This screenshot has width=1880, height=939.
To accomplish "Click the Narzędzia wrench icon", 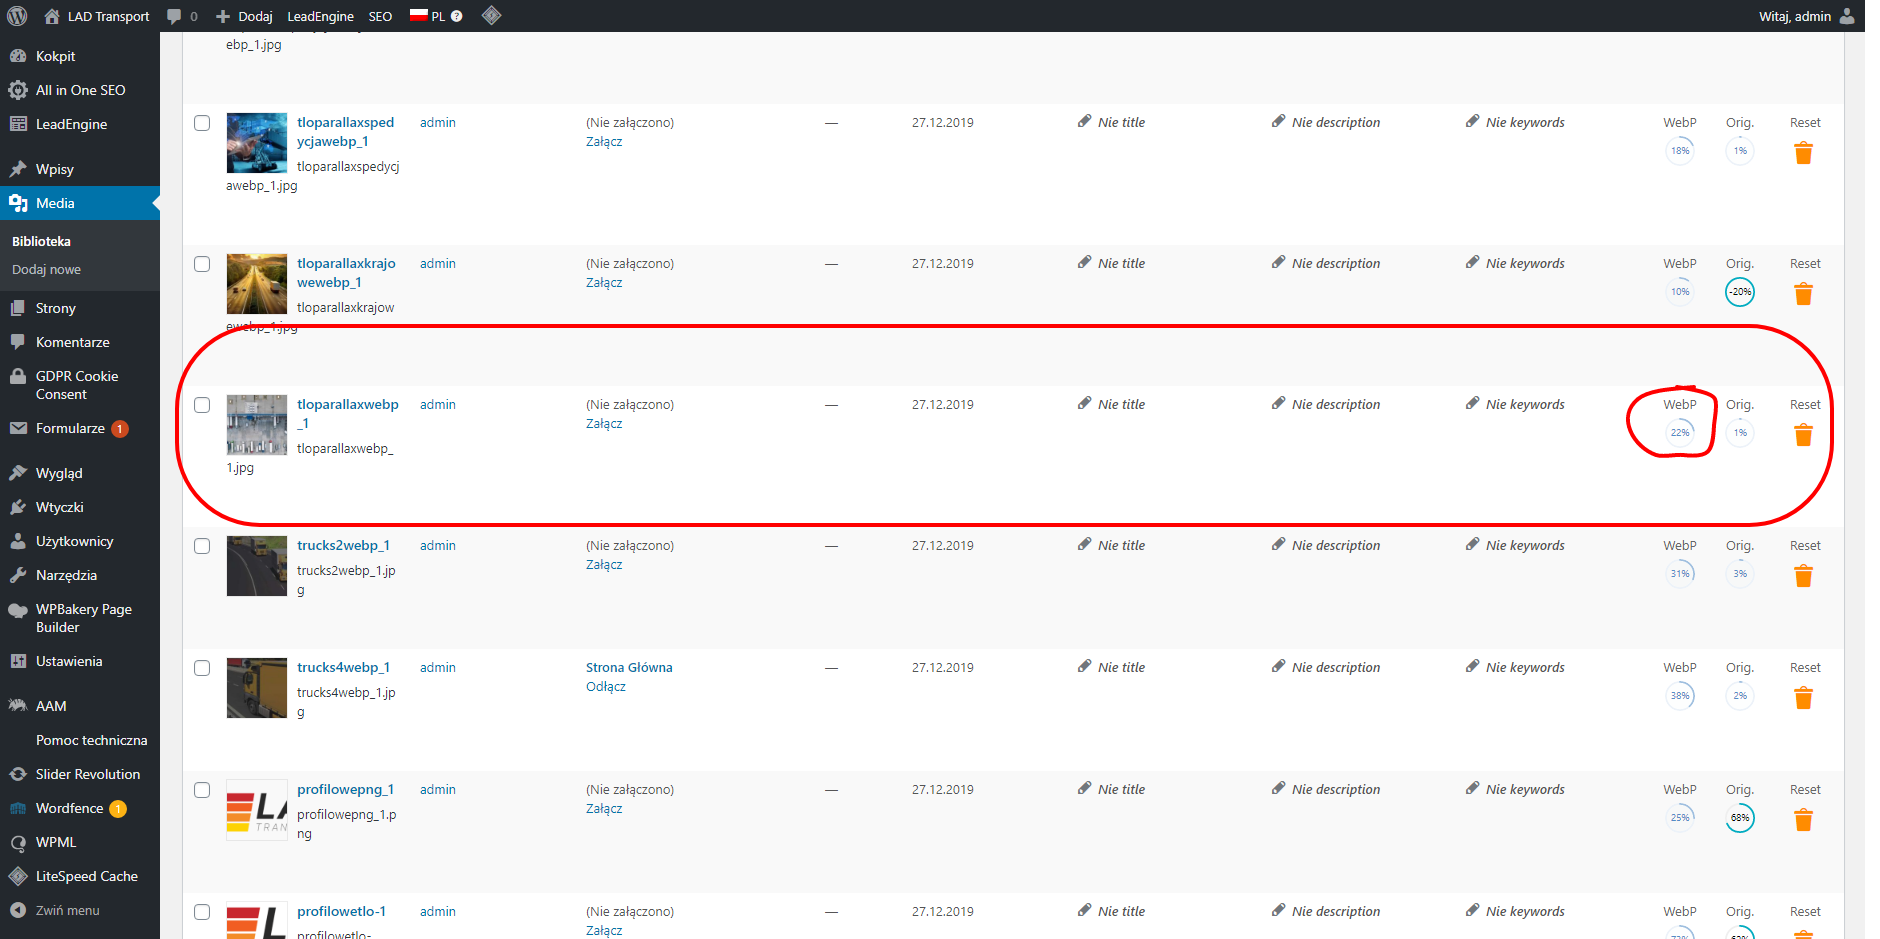I will point(18,575).
